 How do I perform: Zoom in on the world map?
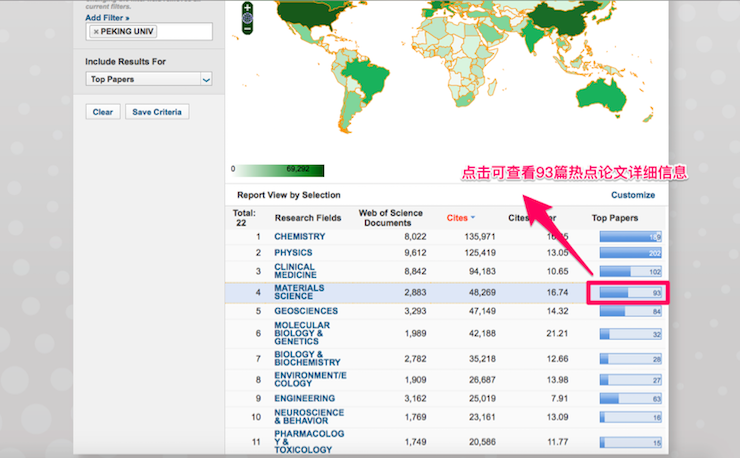(x=247, y=7)
